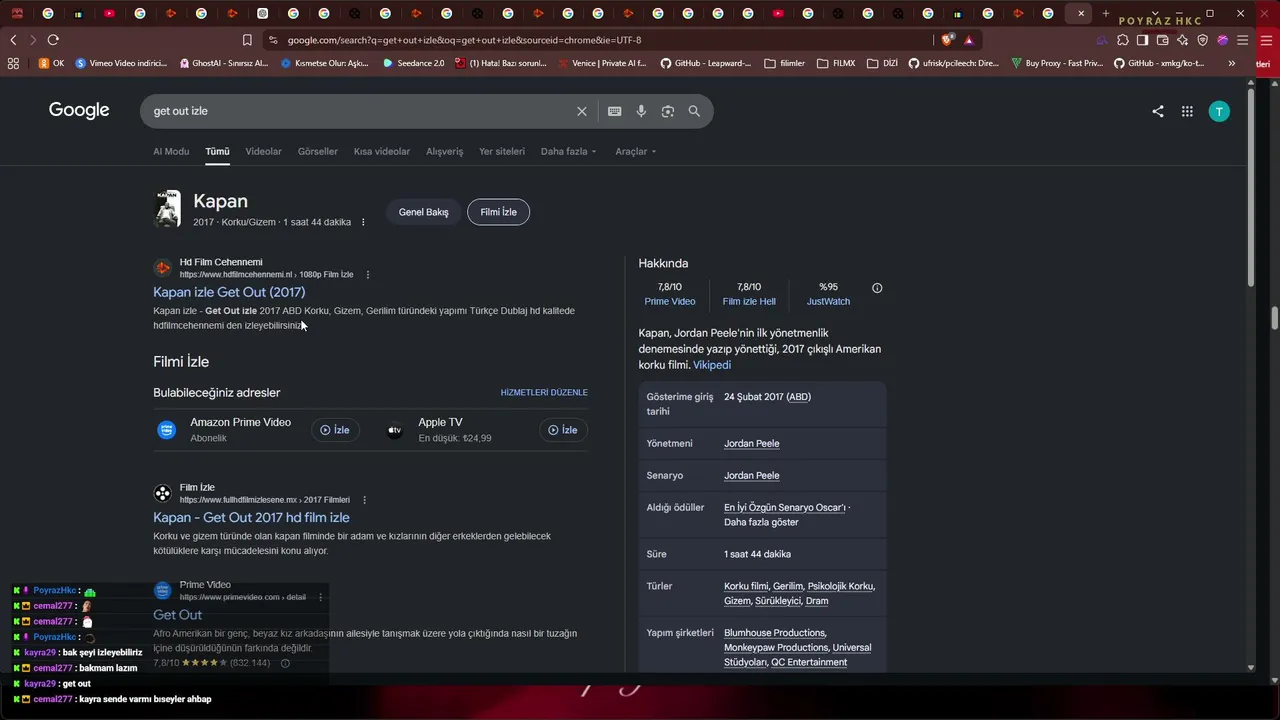Open Jordan Peele link next to Yönetmeni
1280x720 pixels.
tap(752, 444)
